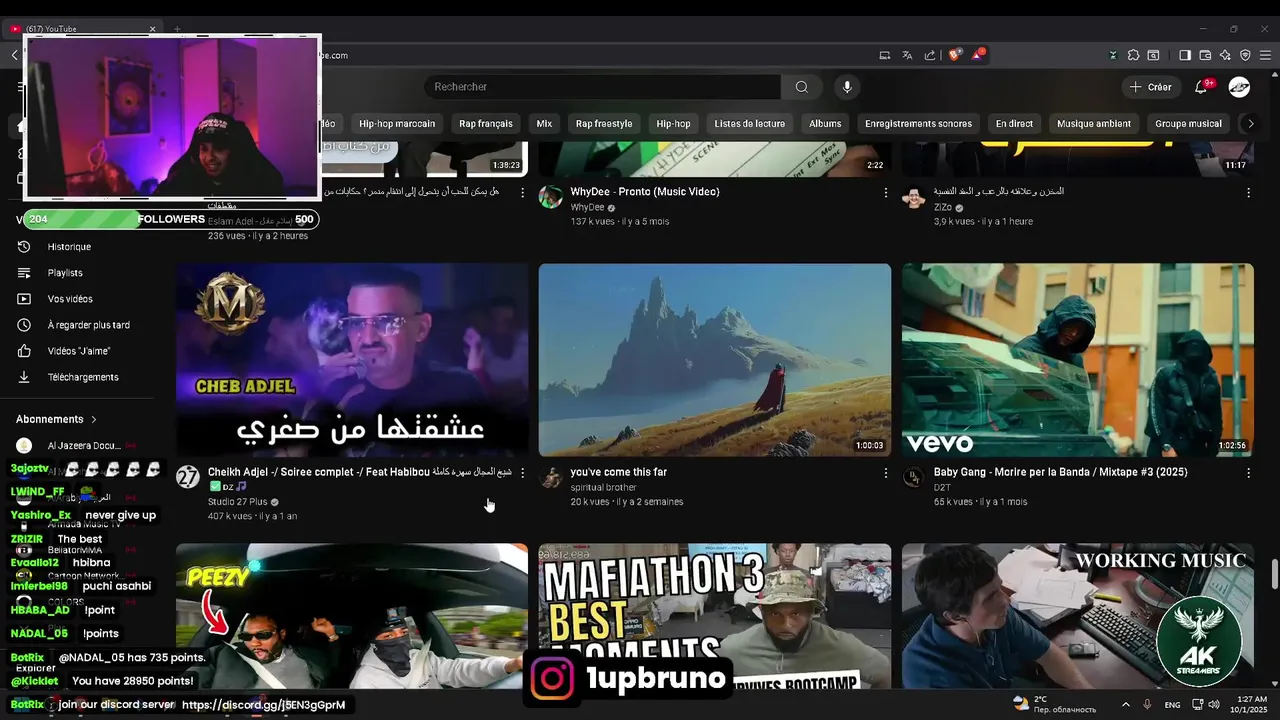Select the Rap français chip
The height and width of the screenshot is (720, 1280).
[x=486, y=124]
